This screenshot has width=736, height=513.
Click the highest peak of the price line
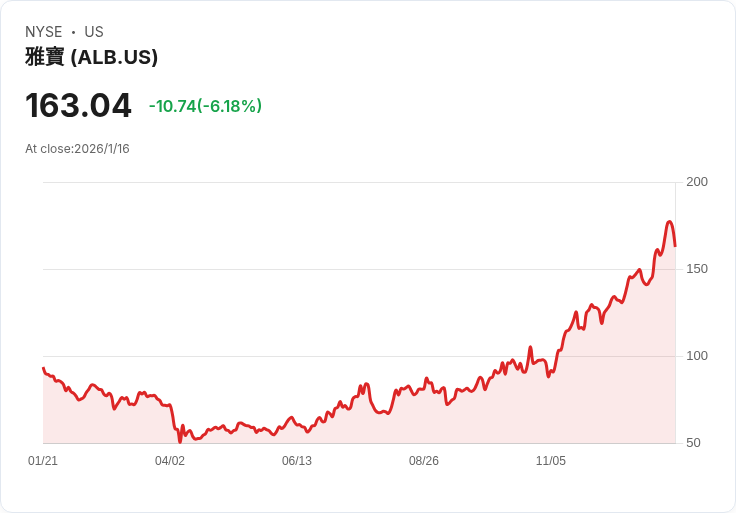coord(669,222)
